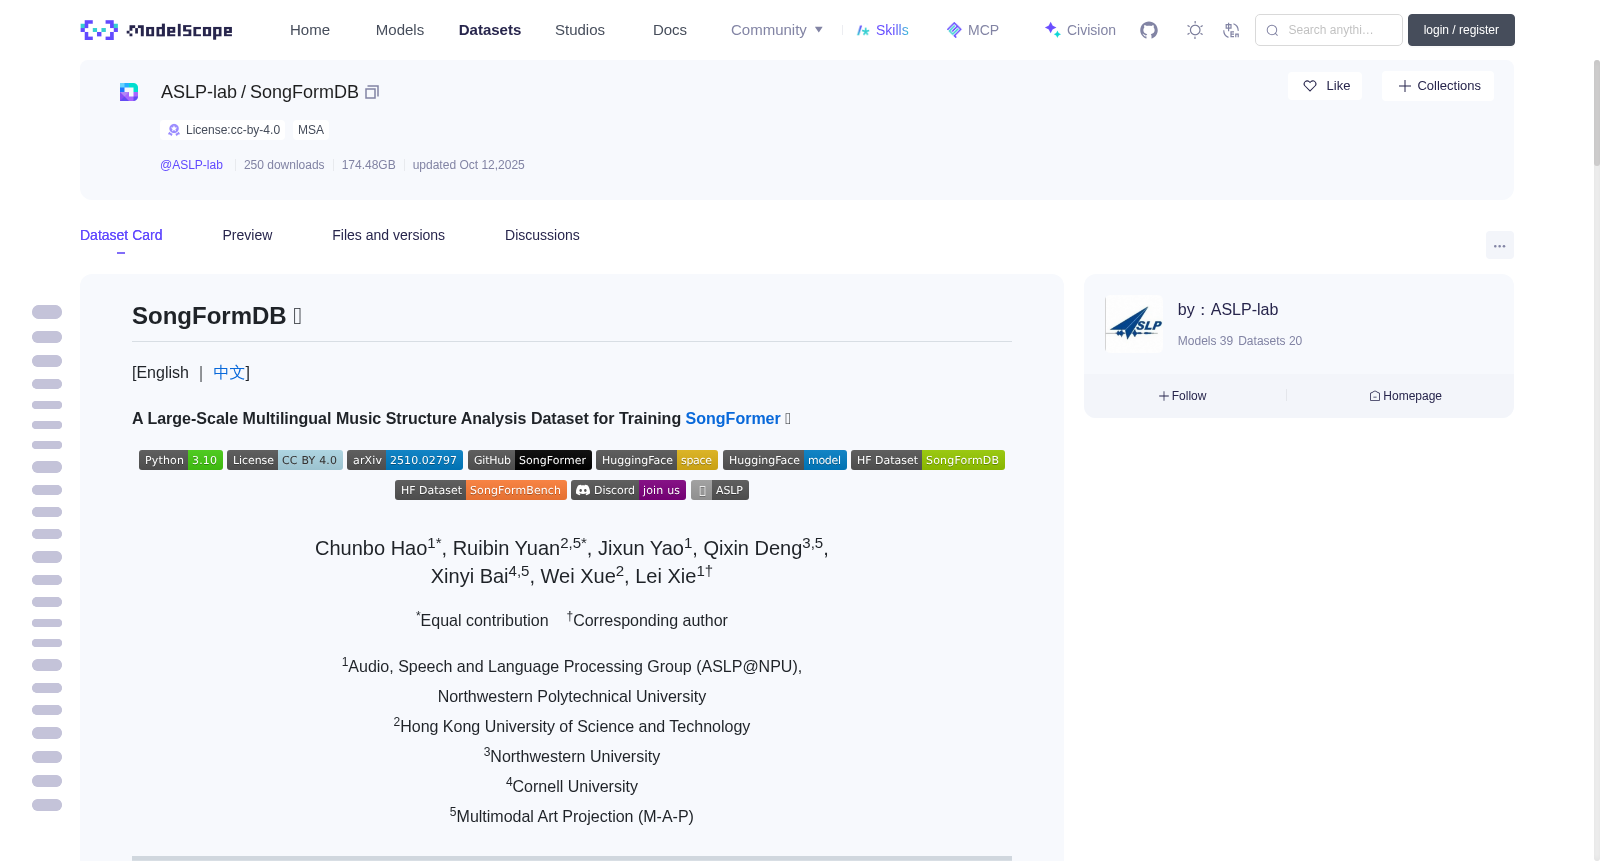Toggle the light/dark theme sun icon

1195,30
